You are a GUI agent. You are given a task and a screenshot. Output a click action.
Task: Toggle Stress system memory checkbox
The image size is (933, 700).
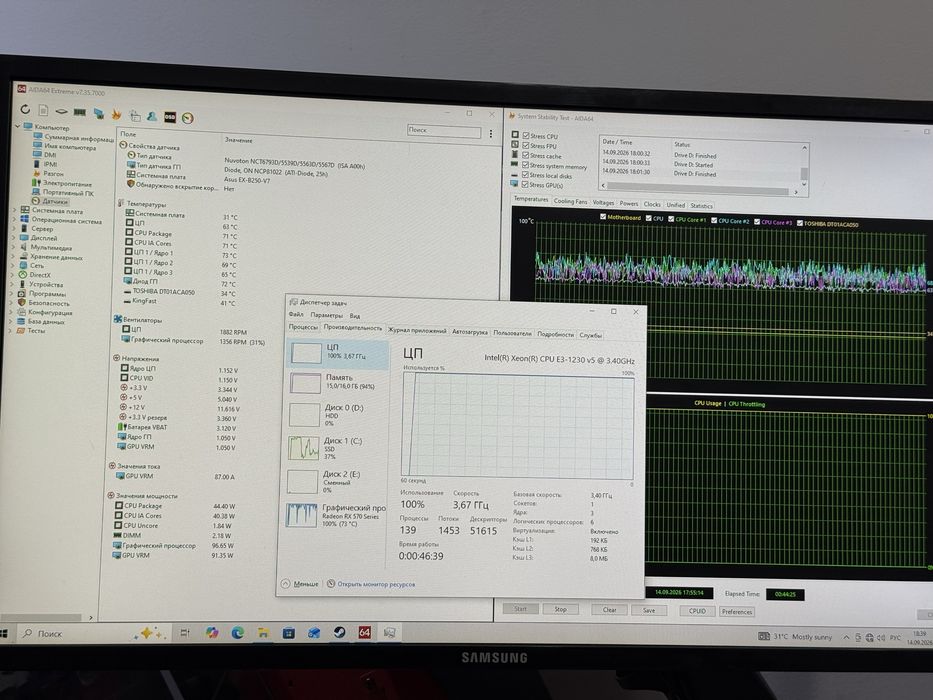pyautogui.click(x=525, y=165)
